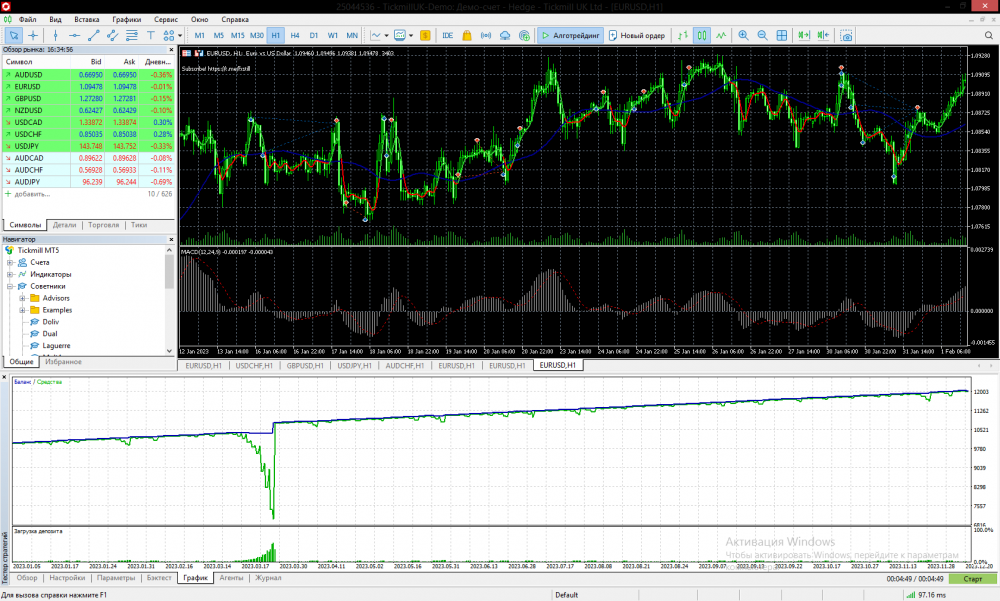Image resolution: width=1000 pixels, height=601 pixels.
Task: Toggle candlestick chart display mode
Action: tap(703, 35)
